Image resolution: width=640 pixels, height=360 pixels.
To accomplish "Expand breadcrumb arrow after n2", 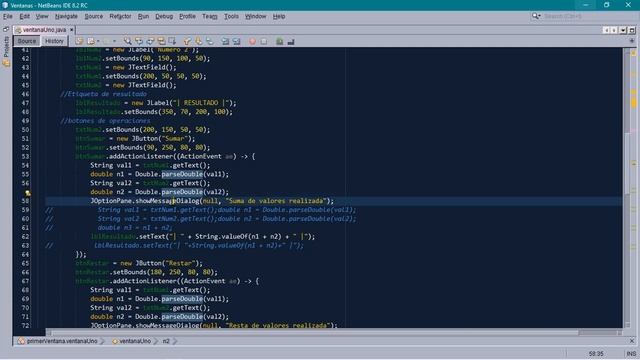I will 175,341.
